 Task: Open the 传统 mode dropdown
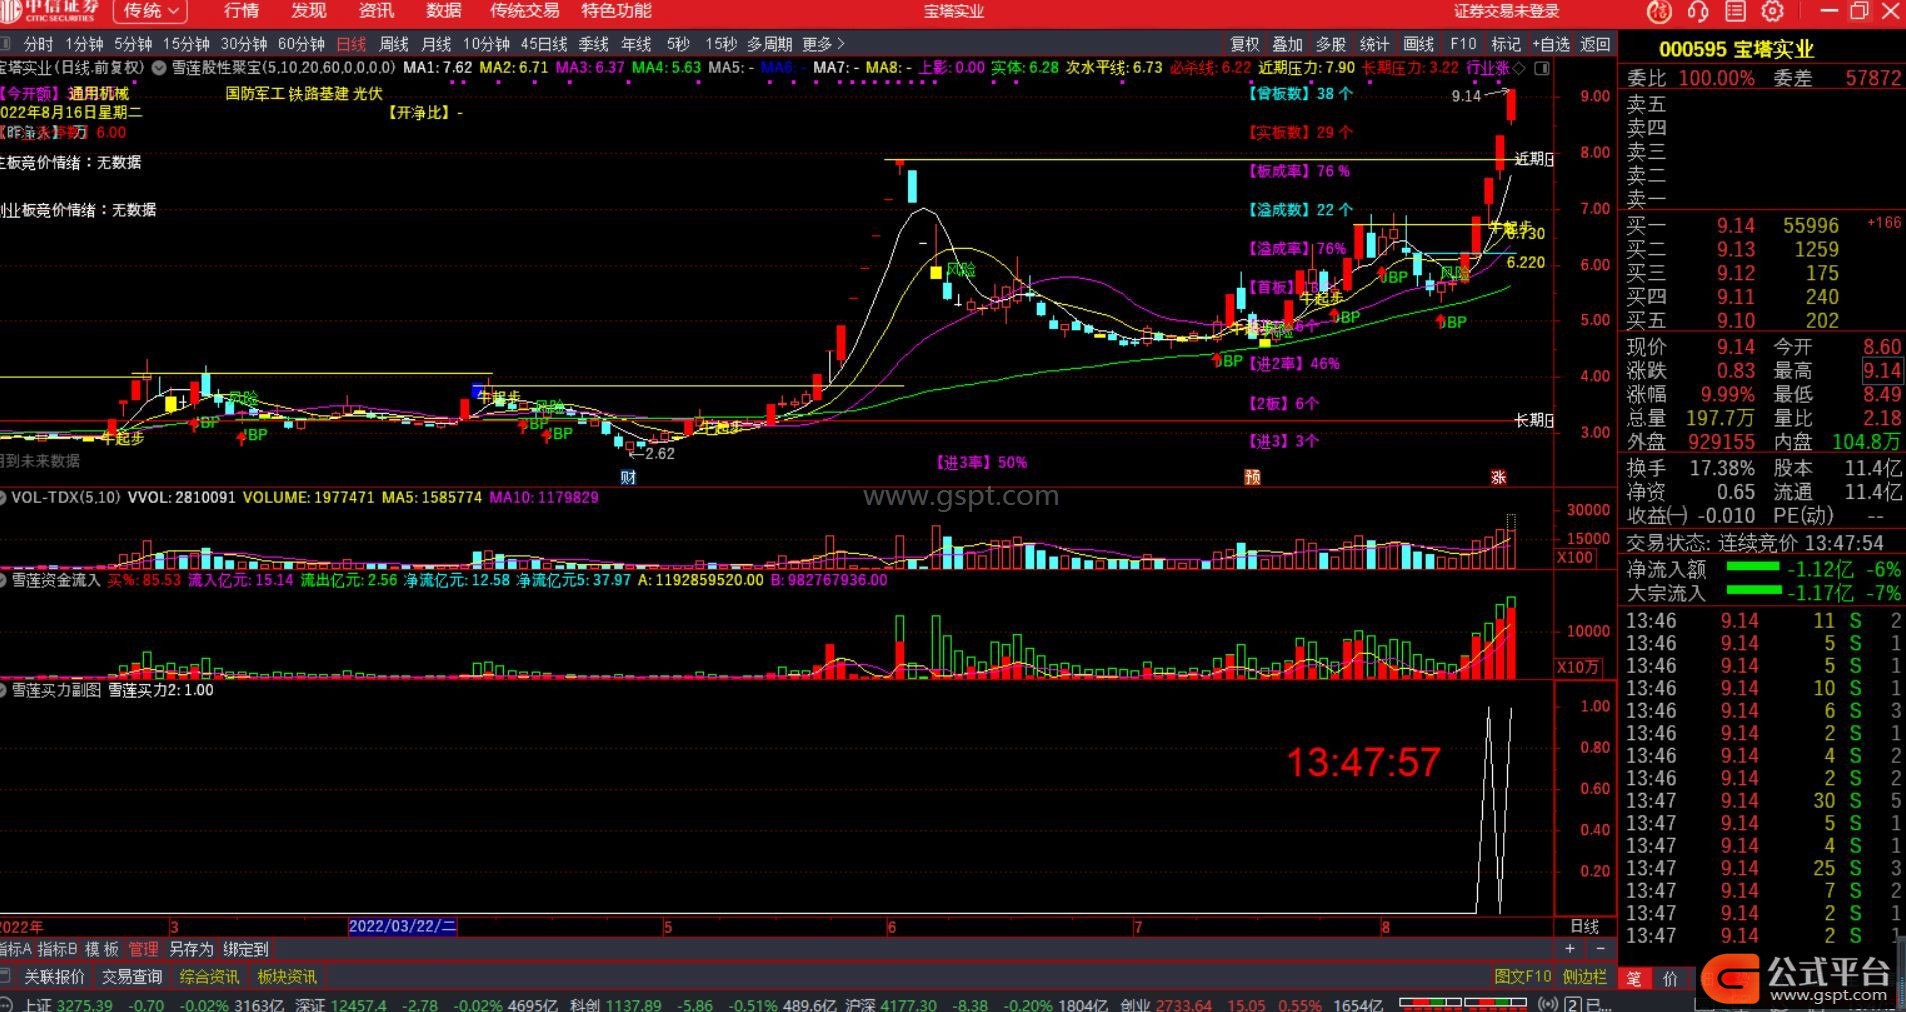coord(150,11)
